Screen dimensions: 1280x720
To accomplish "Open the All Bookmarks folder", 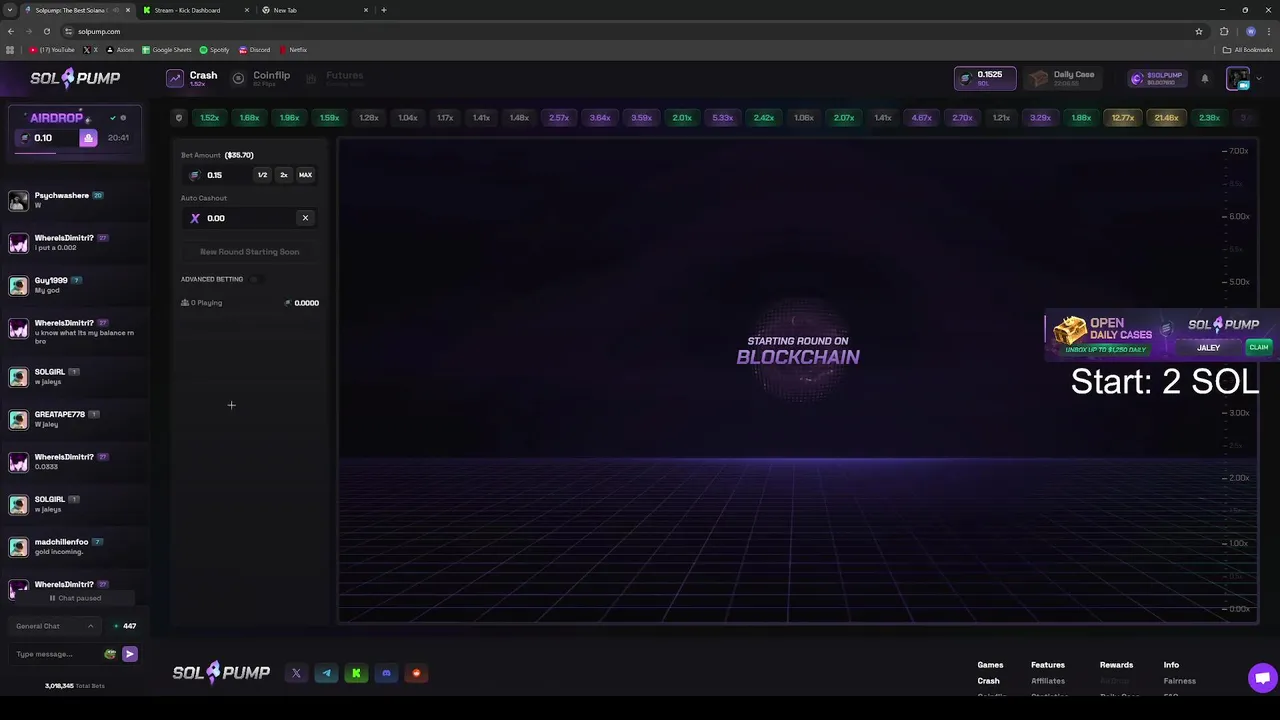I will [x=1247, y=50].
